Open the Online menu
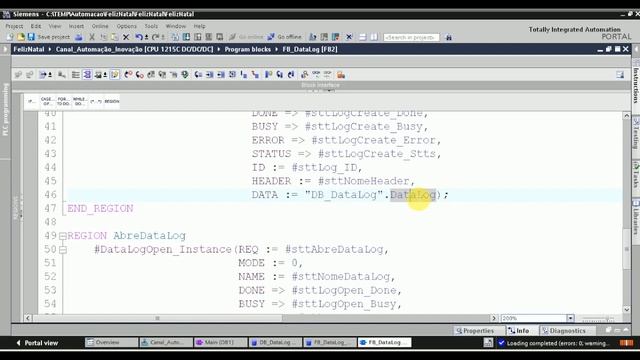Image resolution: width=640 pixels, height=360 pixels. click(100, 26)
